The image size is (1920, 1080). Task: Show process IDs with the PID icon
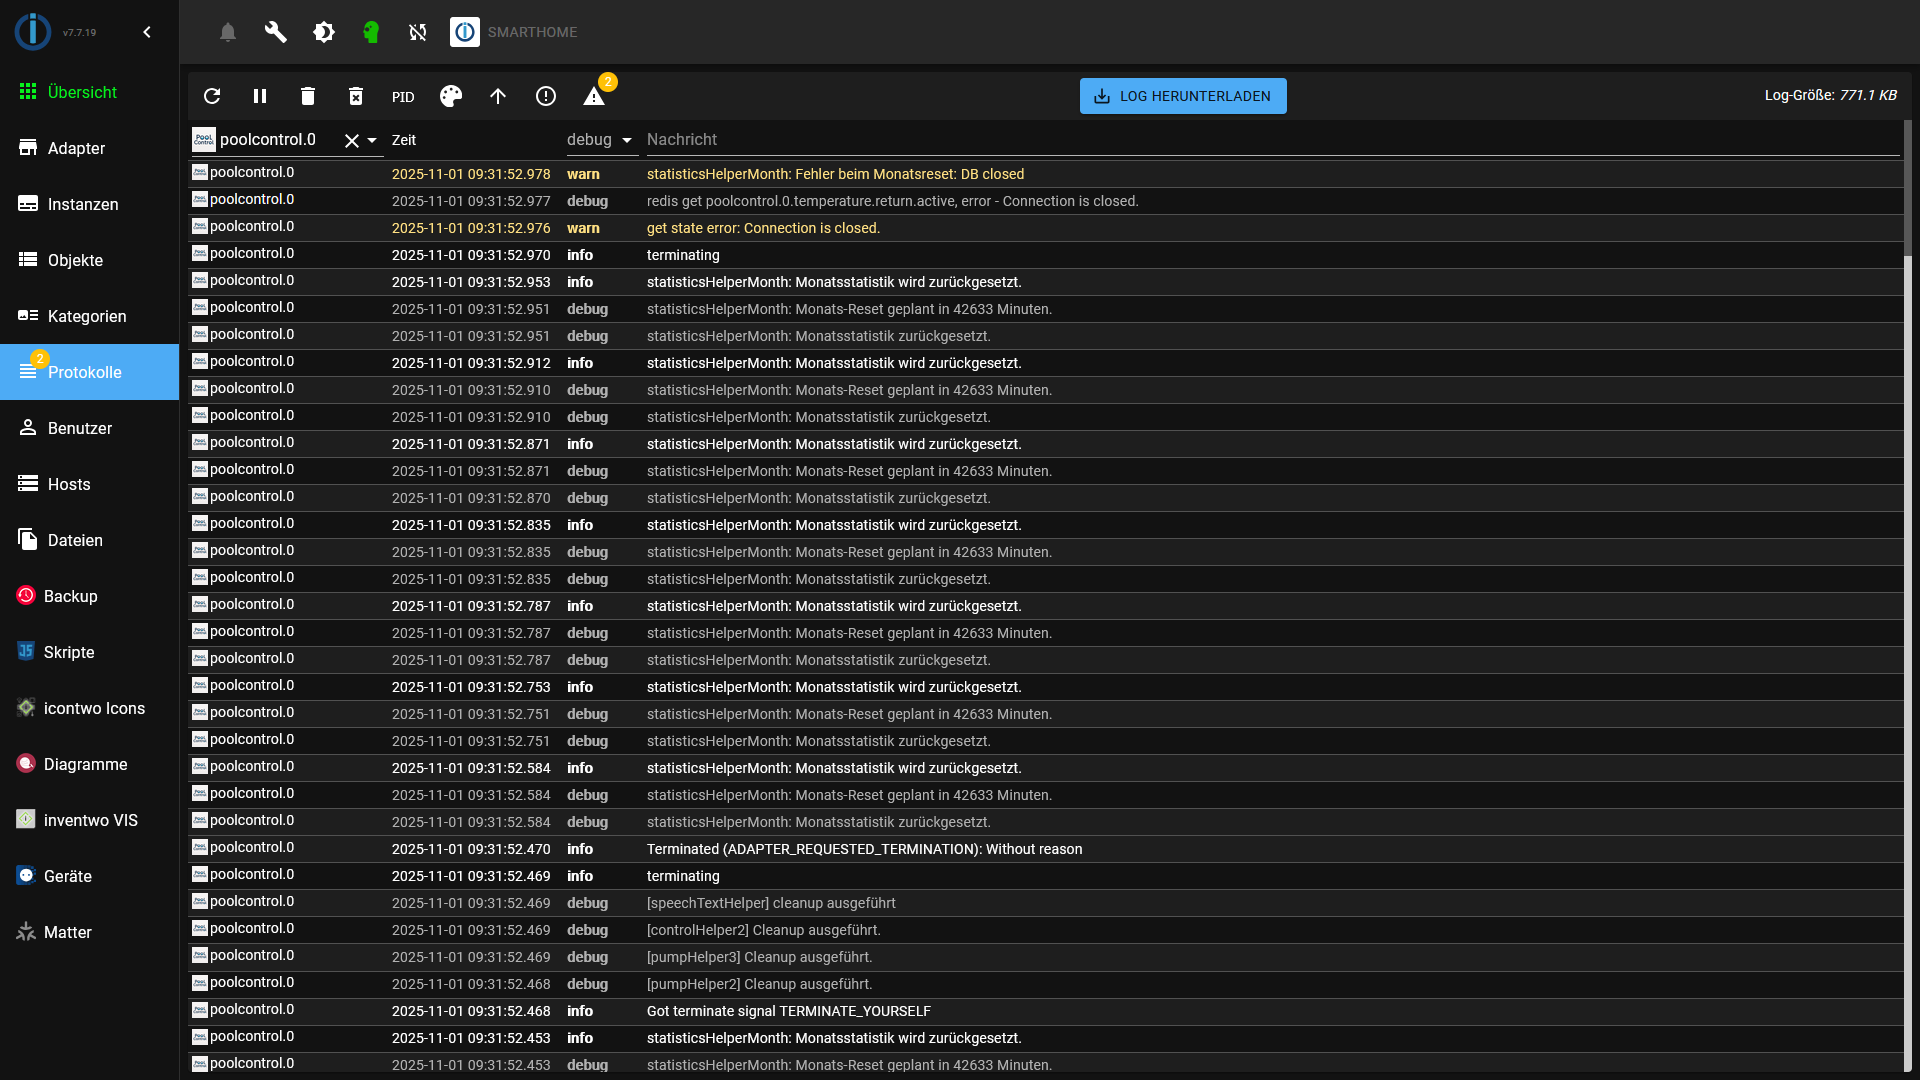403,96
